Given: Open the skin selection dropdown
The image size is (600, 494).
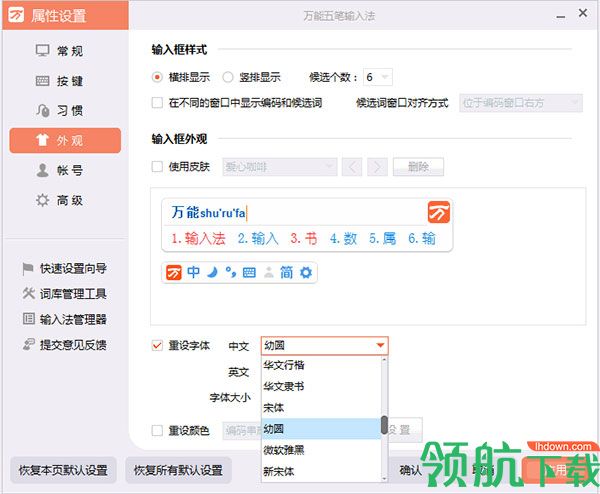Looking at the screenshot, I should [280, 167].
